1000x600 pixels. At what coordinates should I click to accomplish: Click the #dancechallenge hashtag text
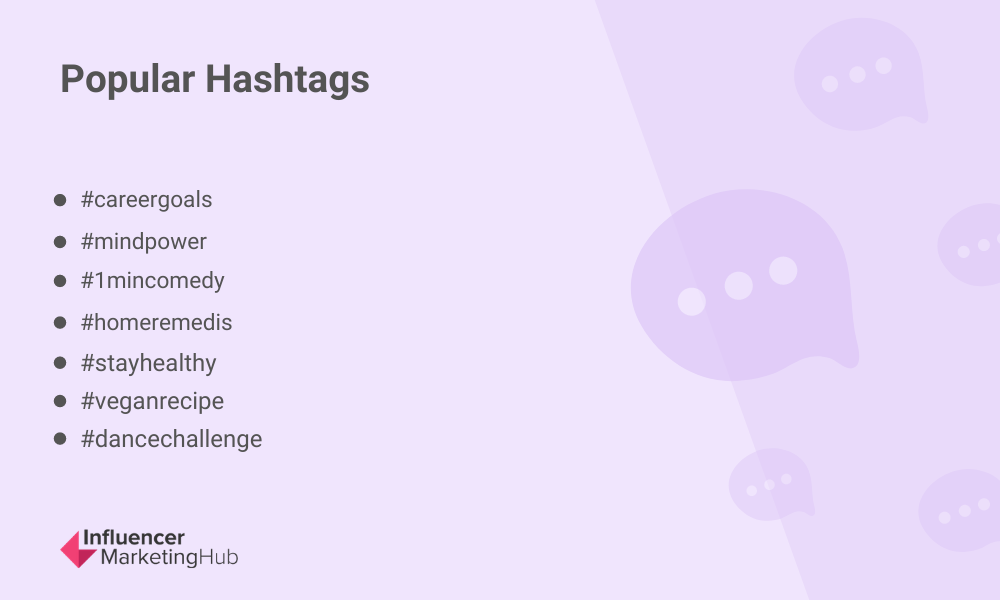point(172,439)
